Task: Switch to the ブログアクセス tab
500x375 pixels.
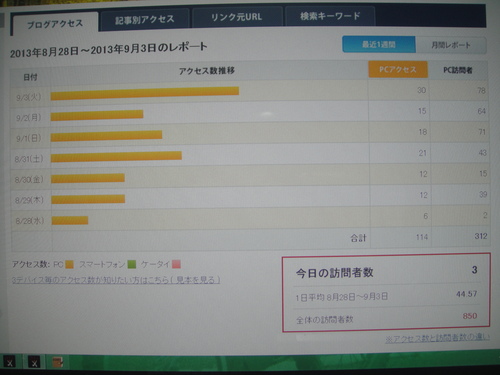Action: (x=55, y=23)
